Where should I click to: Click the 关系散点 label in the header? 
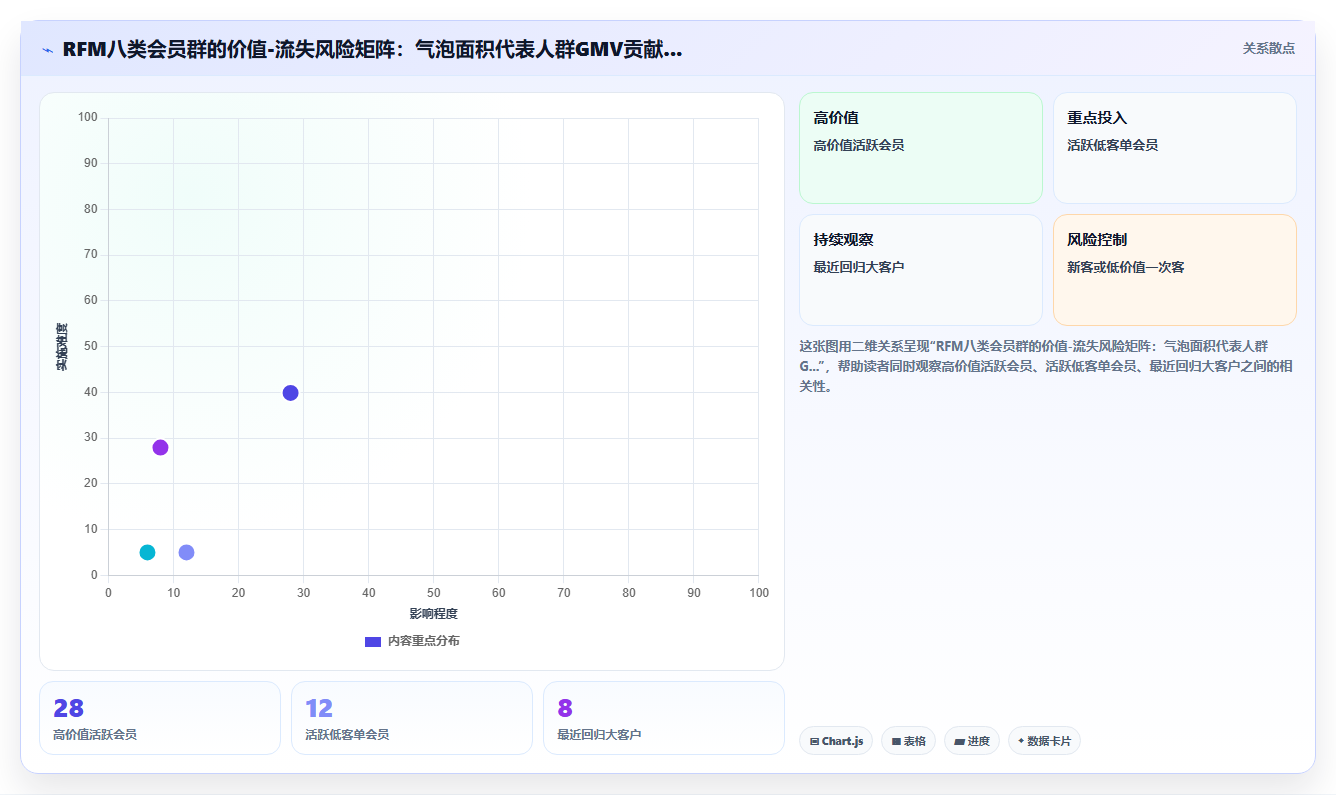point(1268,48)
